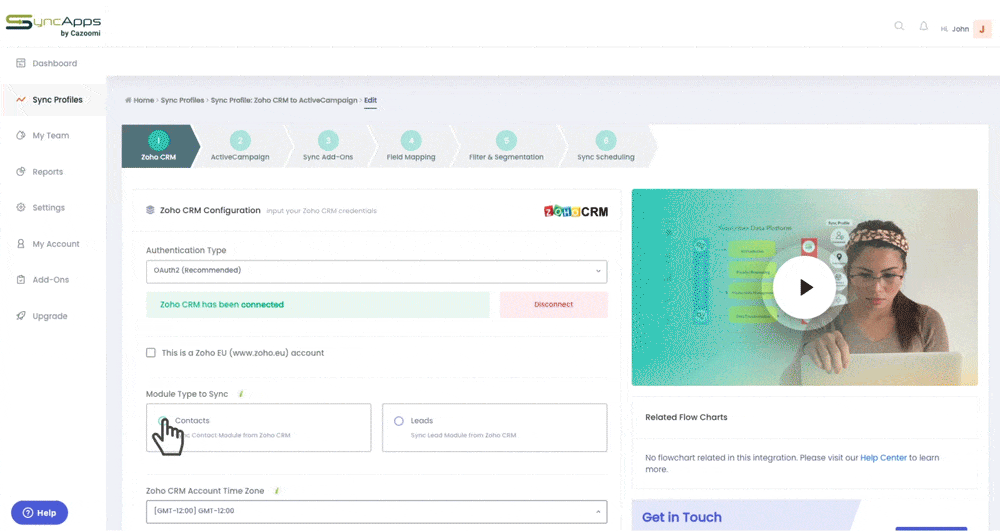Click the Disconnect button
The image size is (1000, 531).
554,305
